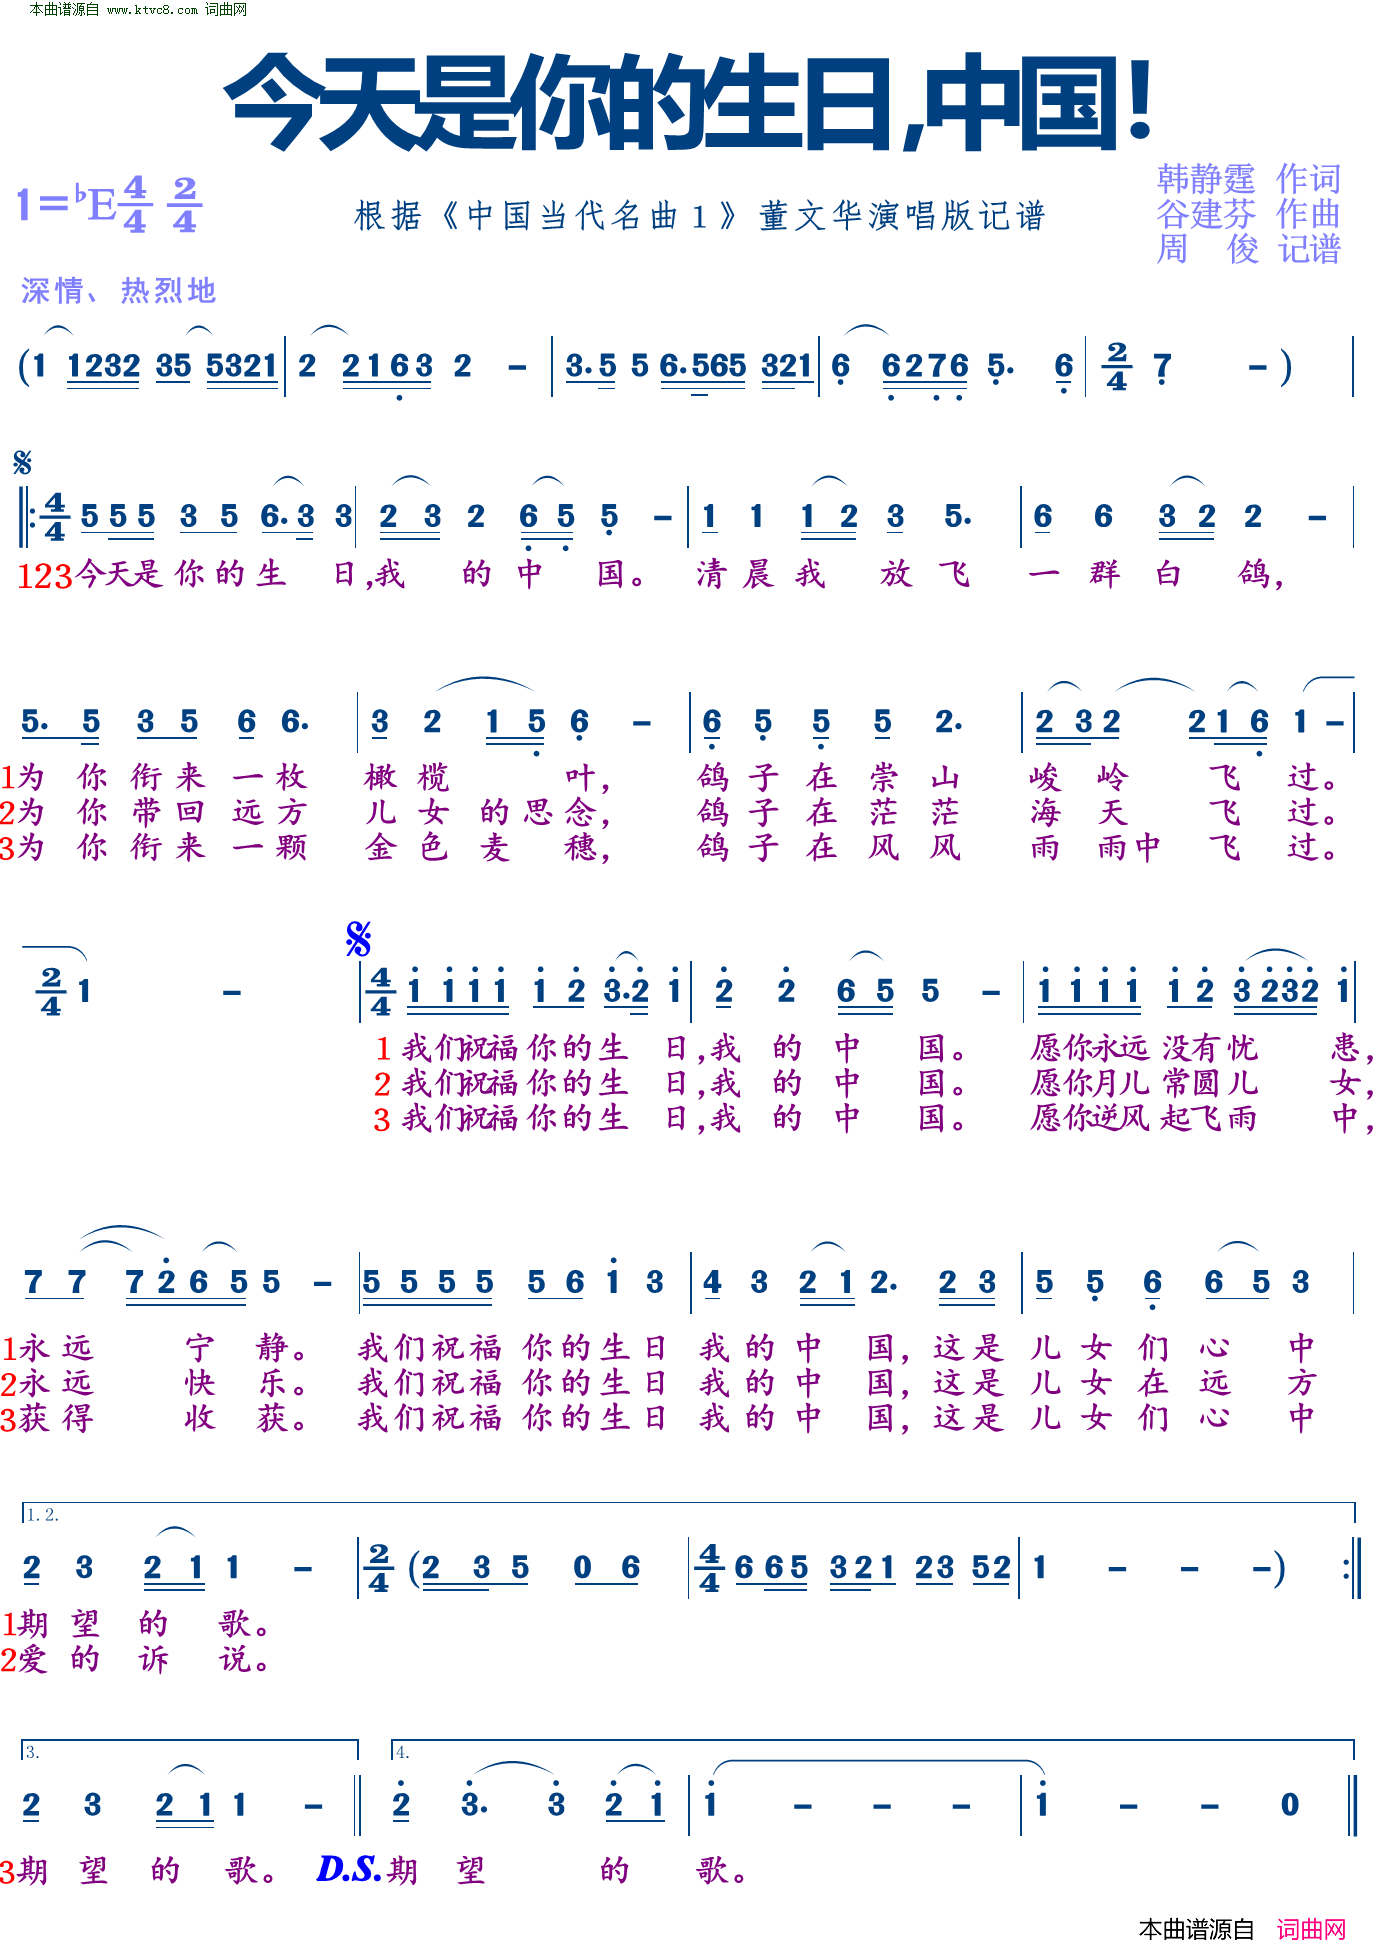Click the key signature 1=♭E
Image resolution: width=1380 pixels, height=1954 pixels.
(68, 204)
